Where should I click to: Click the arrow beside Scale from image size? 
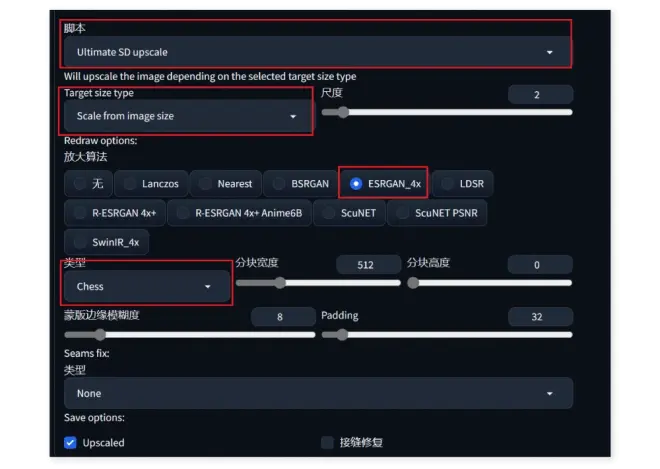pyautogui.click(x=293, y=116)
